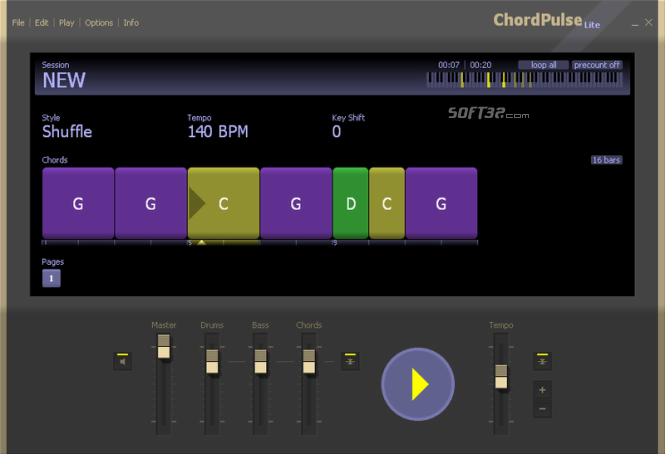The height and width of the screenshot is (454, 665).
Task: Decrease tempo with the minus button
Action: click(x=542, y=409)
